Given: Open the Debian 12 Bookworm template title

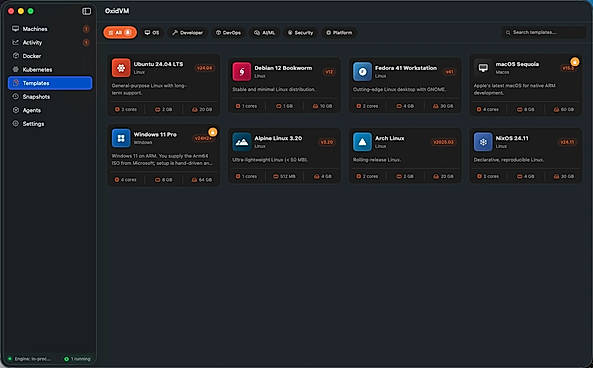Looking at the screenshot, I should tap(283, 68).
